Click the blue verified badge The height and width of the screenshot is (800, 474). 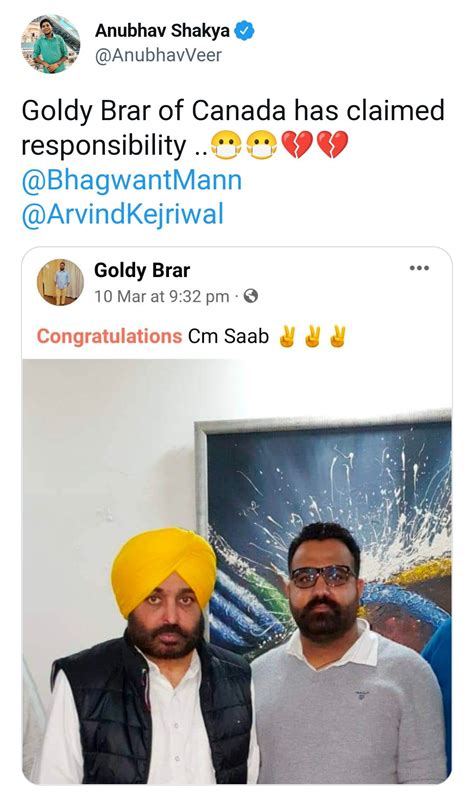244,31
